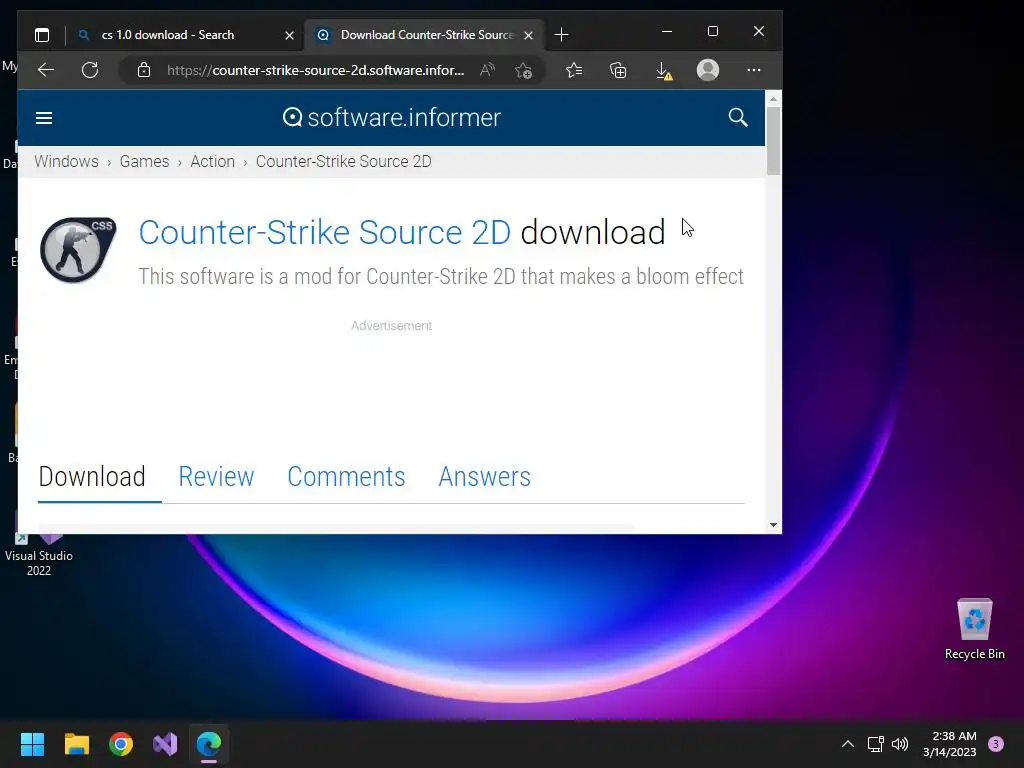Open Downloads with warning icon
Screen dimensions: 1024x768
pyautogui.click(x=664, y=71)
